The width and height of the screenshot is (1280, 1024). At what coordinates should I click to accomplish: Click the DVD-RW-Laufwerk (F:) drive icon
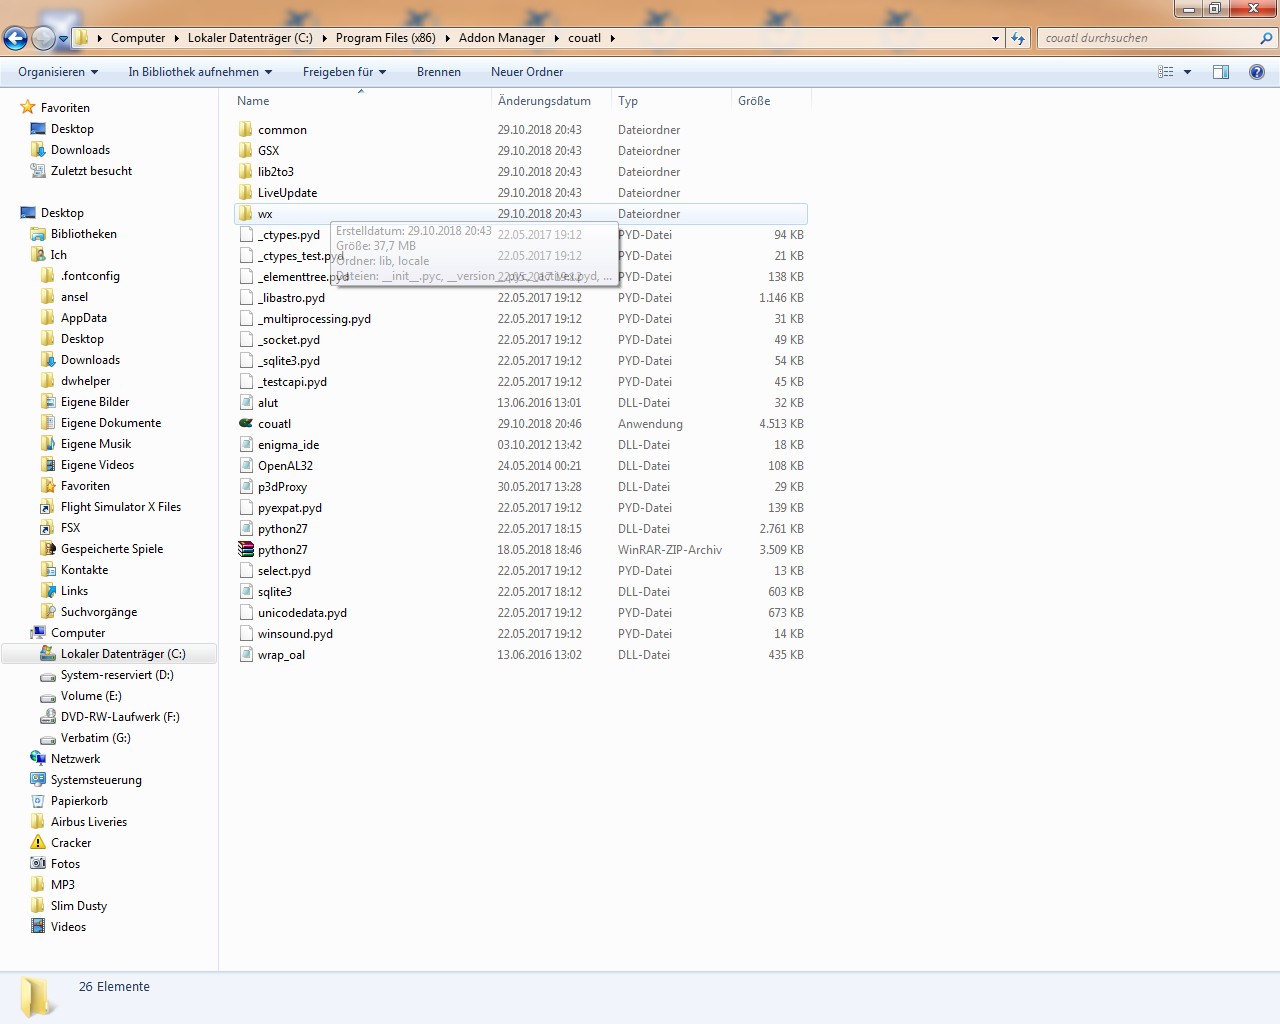pyautogui.click(x=48, y=717)
